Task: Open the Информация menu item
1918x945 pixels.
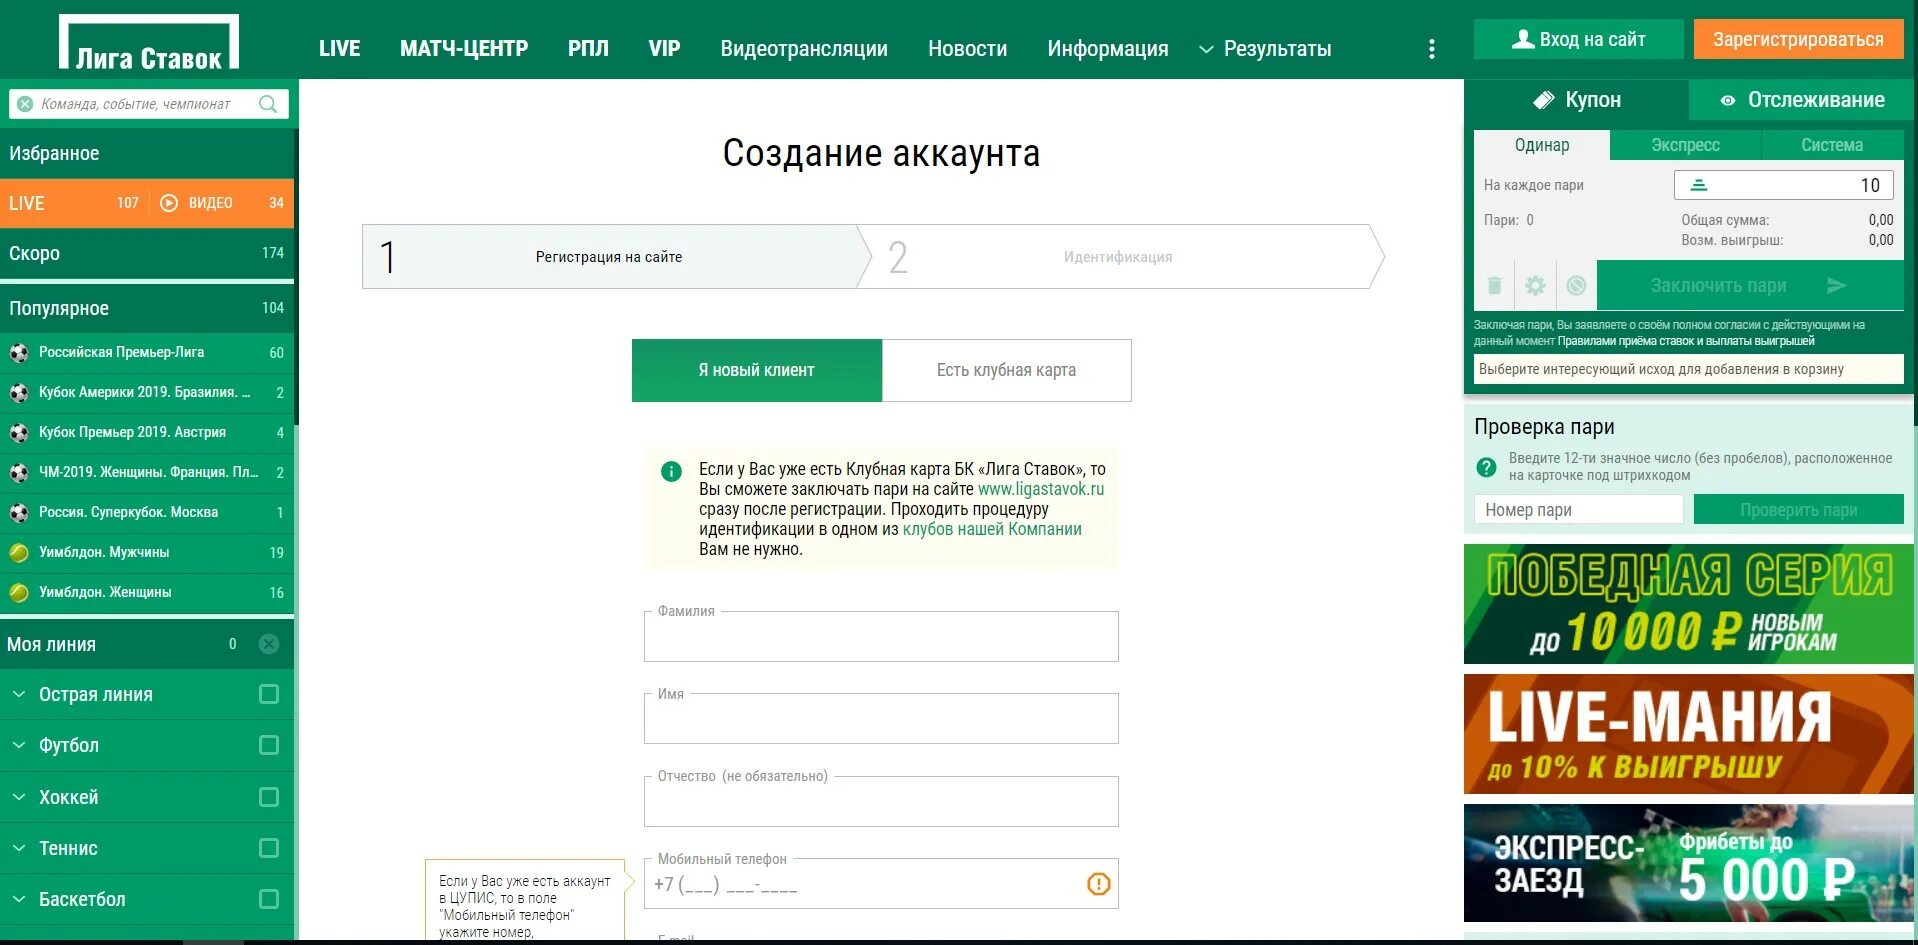Action: (1108, 49)
